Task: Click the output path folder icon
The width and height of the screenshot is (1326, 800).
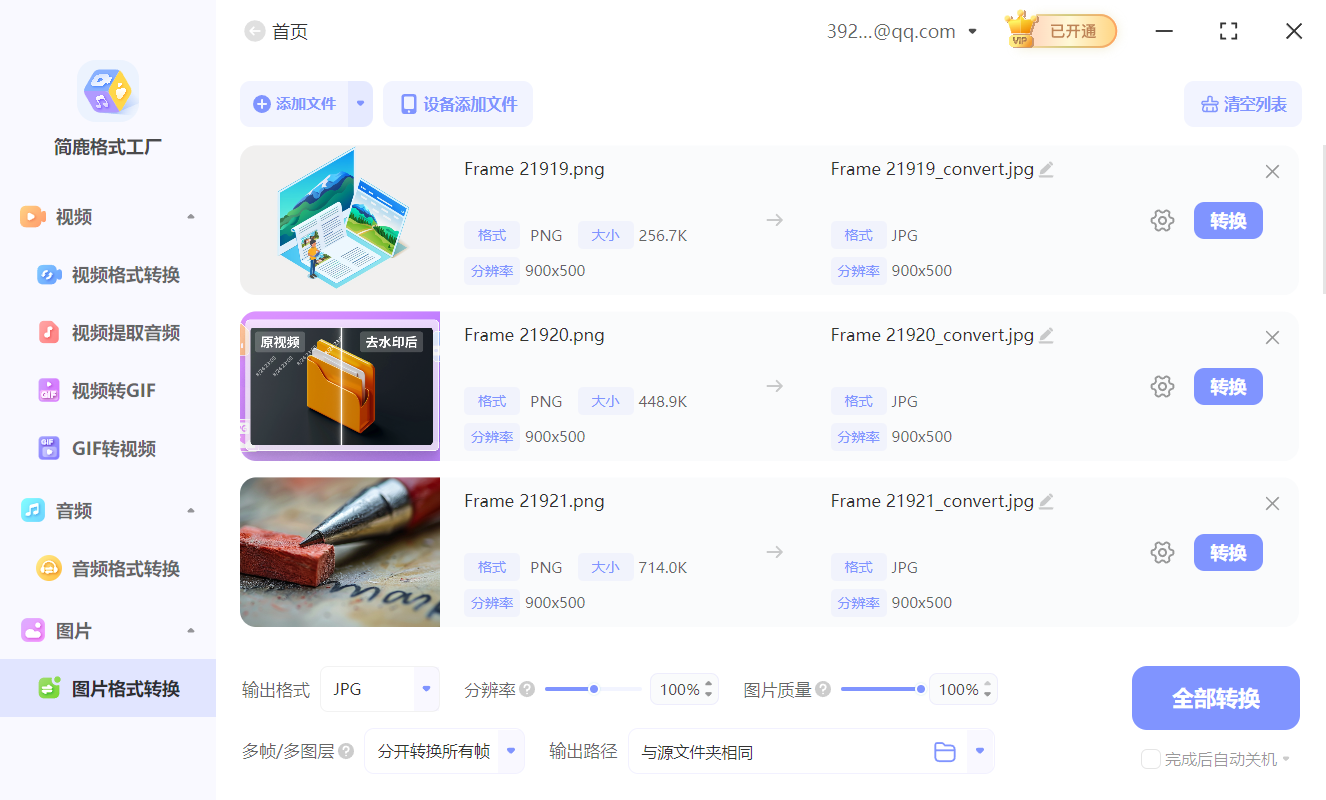Action: (945, 751)
